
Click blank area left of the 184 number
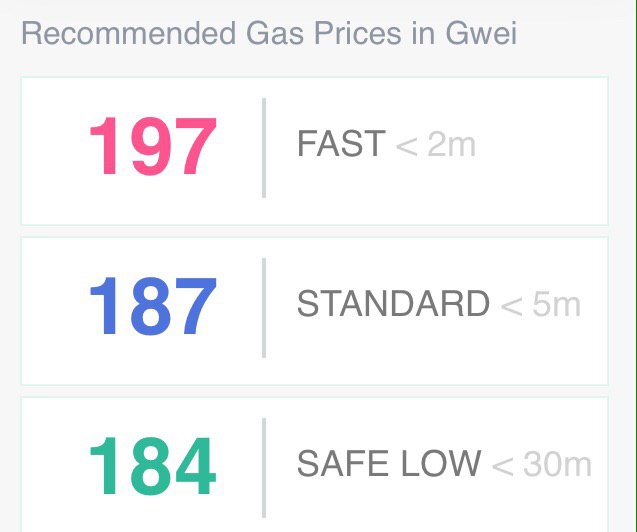coord(52,467)
